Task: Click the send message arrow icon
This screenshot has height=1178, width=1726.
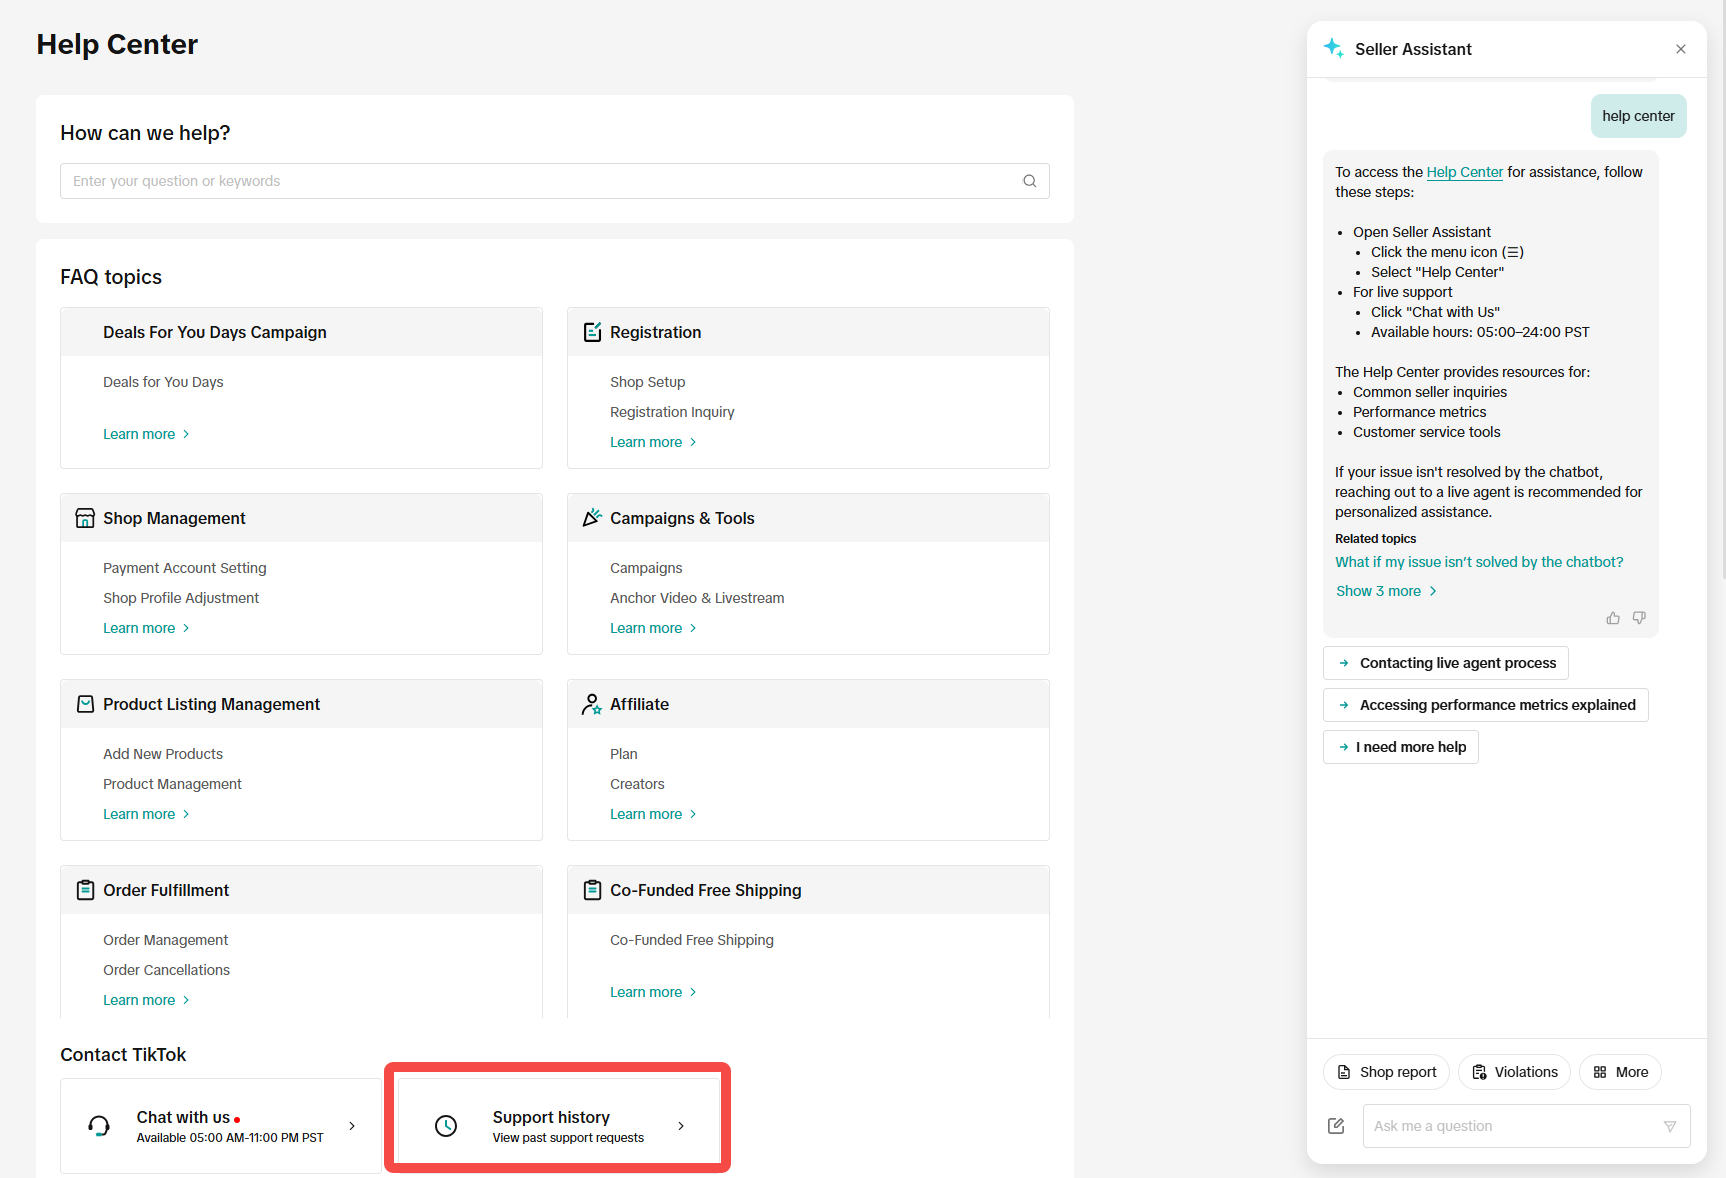Action: point(1670,1126)
